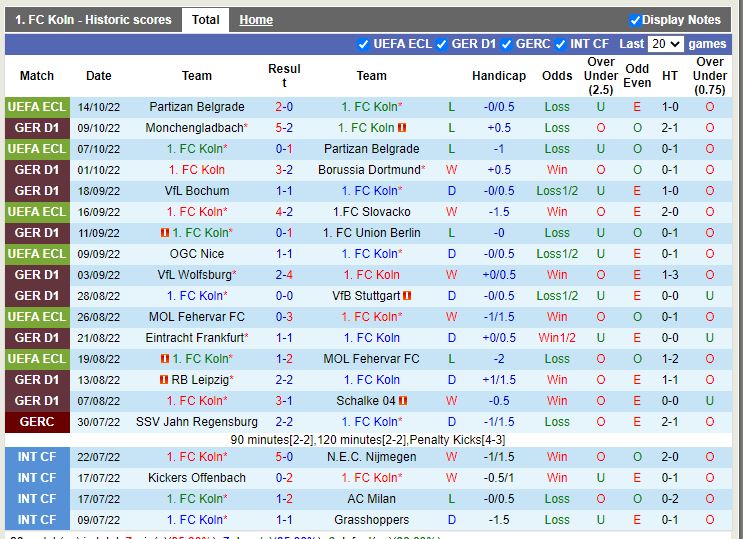
Task: Switch to the Total tab
Action: coord(205,20)
